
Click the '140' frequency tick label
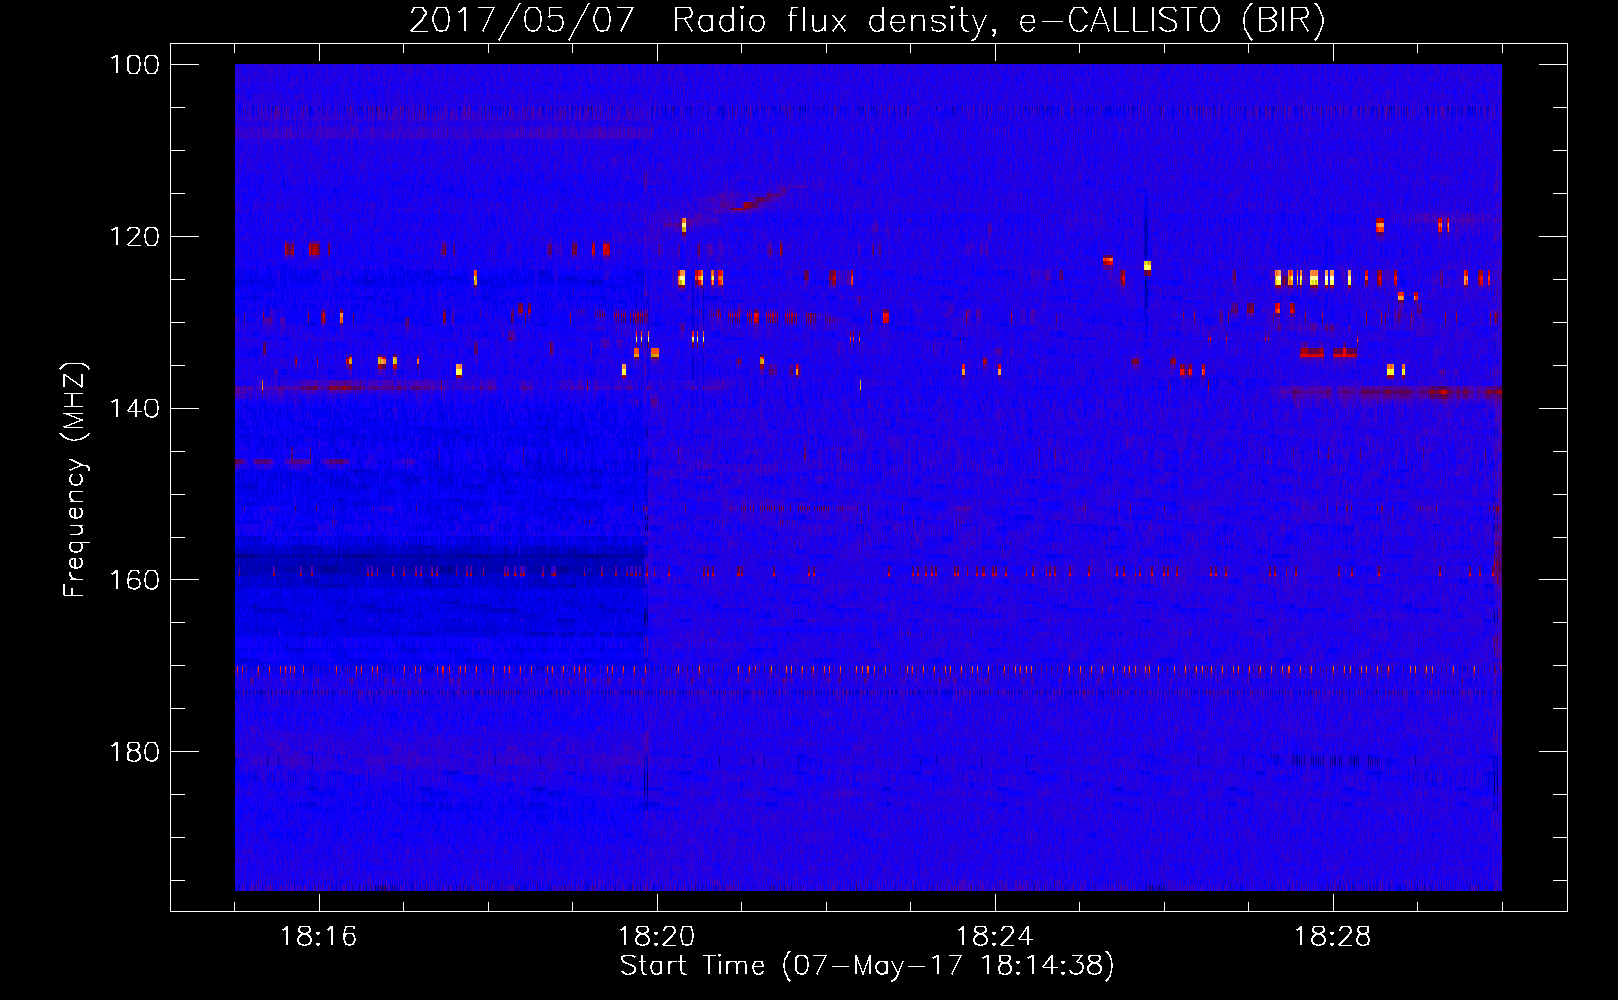[134, 408]
